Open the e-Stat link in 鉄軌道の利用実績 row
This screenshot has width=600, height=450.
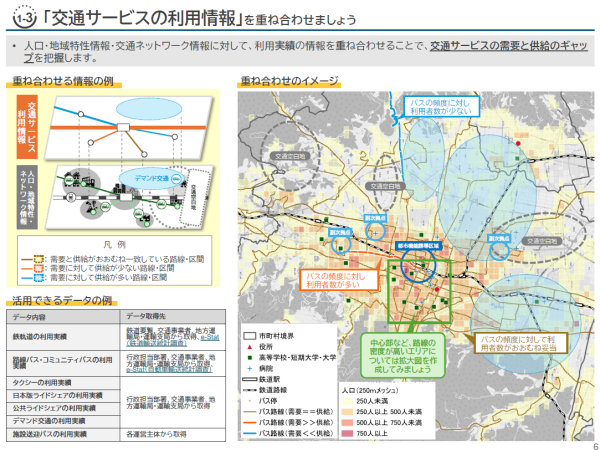click(210, 338)
